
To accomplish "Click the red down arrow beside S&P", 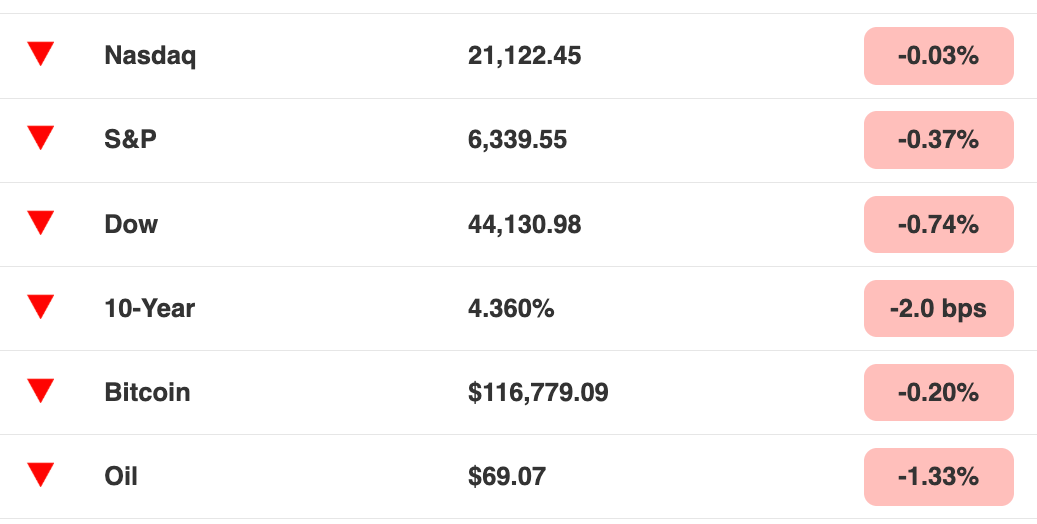I will (x=40, y=138).
